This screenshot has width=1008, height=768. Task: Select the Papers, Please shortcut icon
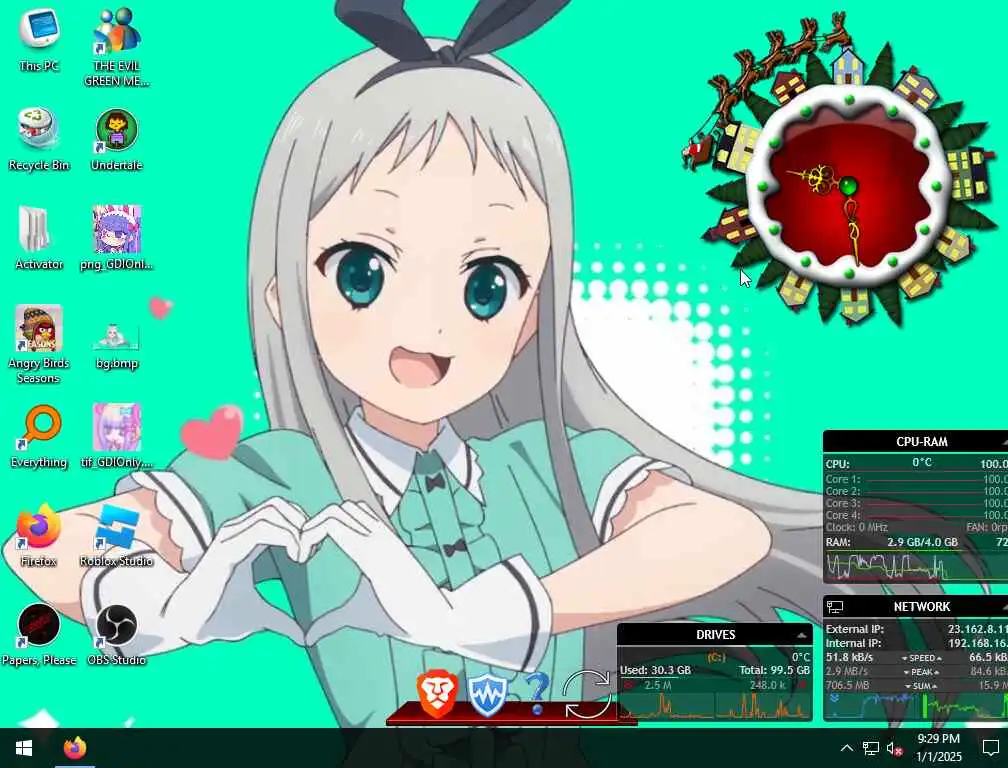coord(39,635)
